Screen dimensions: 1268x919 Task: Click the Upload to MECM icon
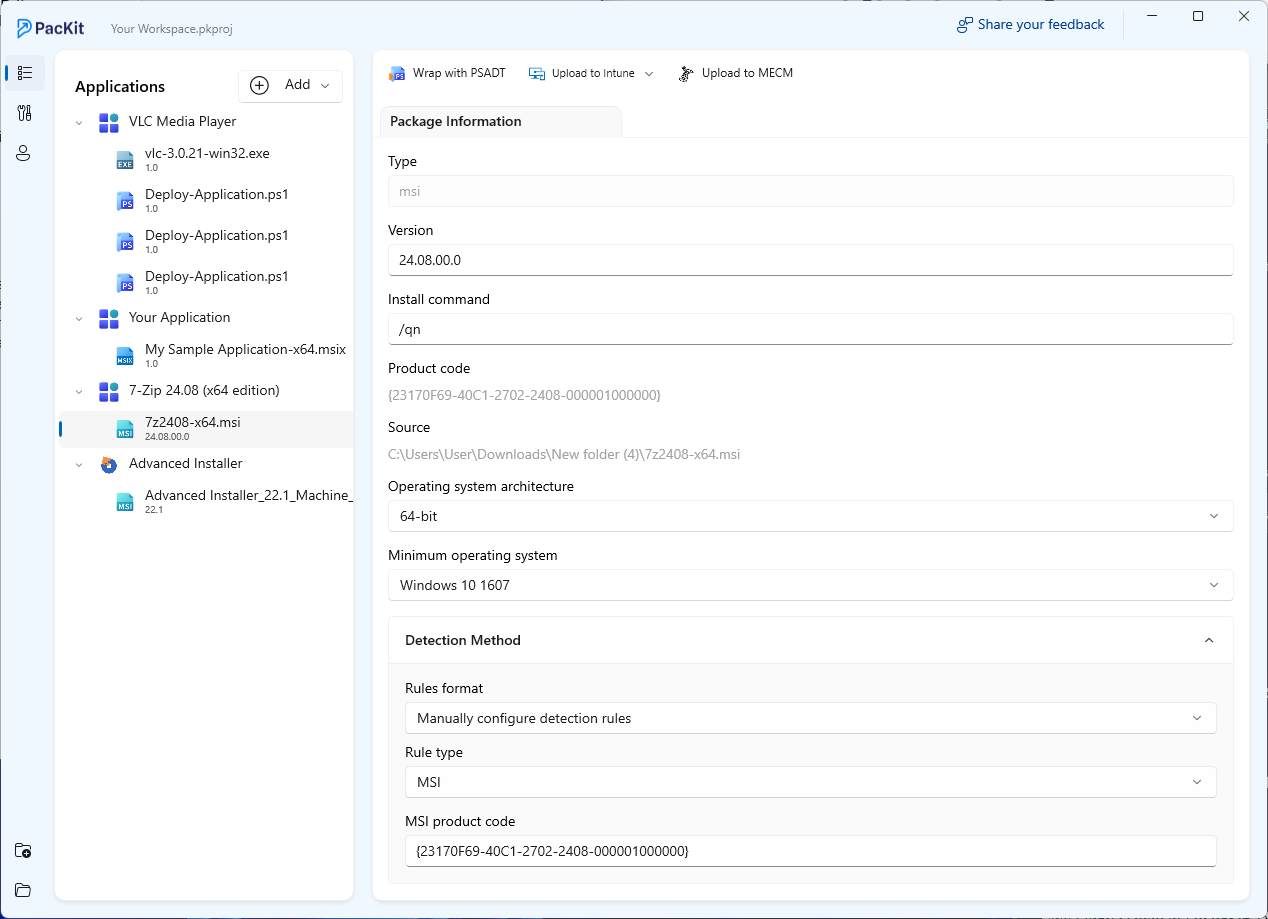(x=686, y=73)
